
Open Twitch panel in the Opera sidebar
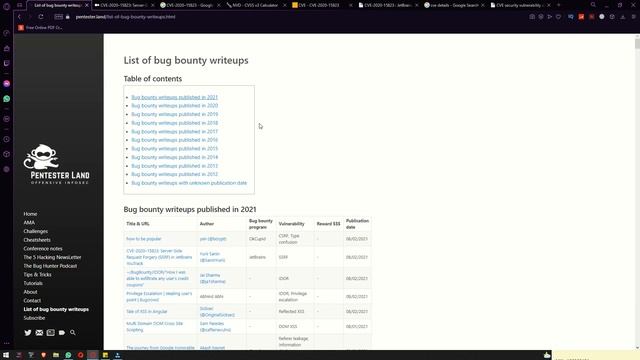pos(7,63)
